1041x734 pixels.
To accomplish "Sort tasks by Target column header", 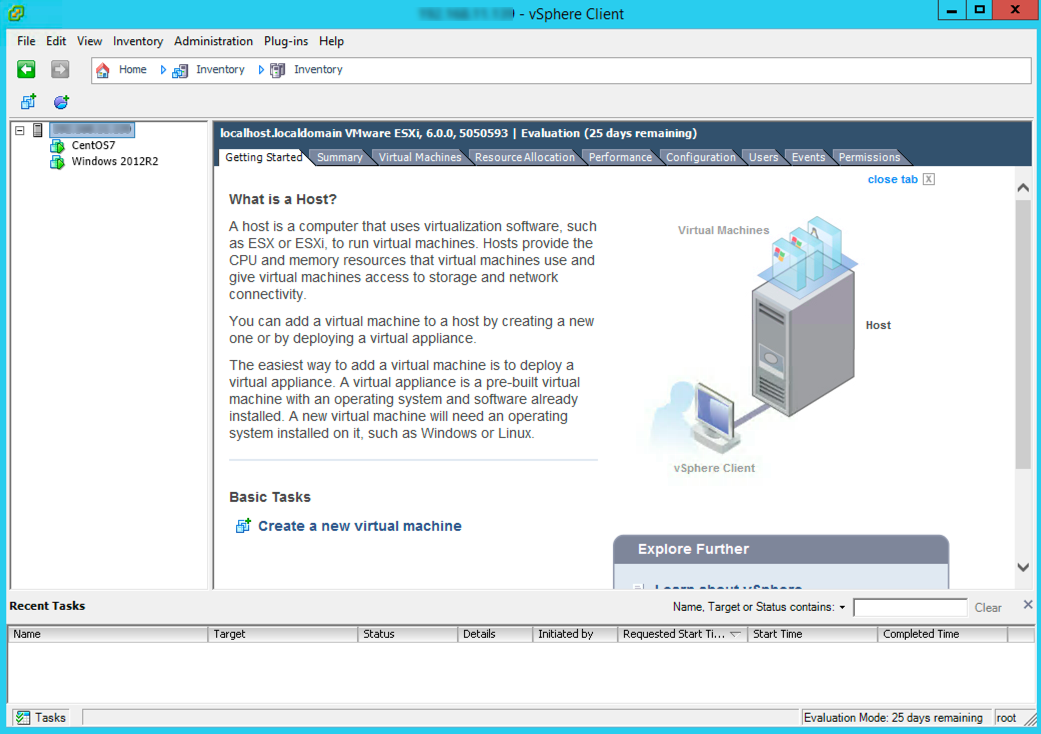I will point(283,634).
